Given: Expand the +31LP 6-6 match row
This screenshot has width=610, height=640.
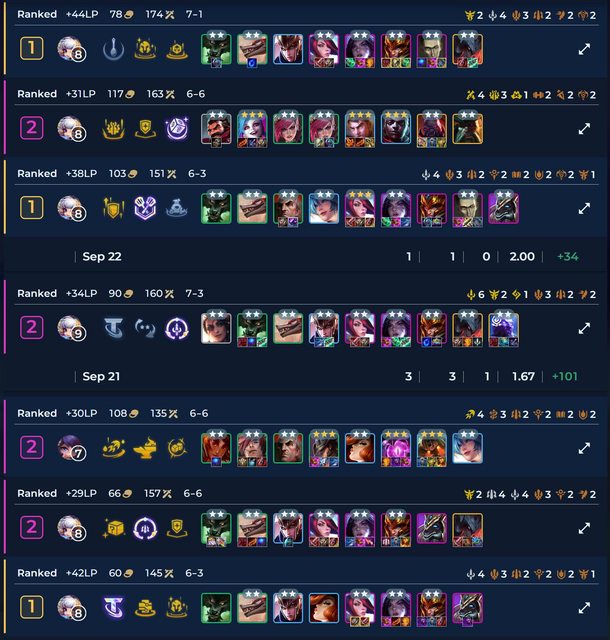Looking at the screenshot, I should 584,129.
